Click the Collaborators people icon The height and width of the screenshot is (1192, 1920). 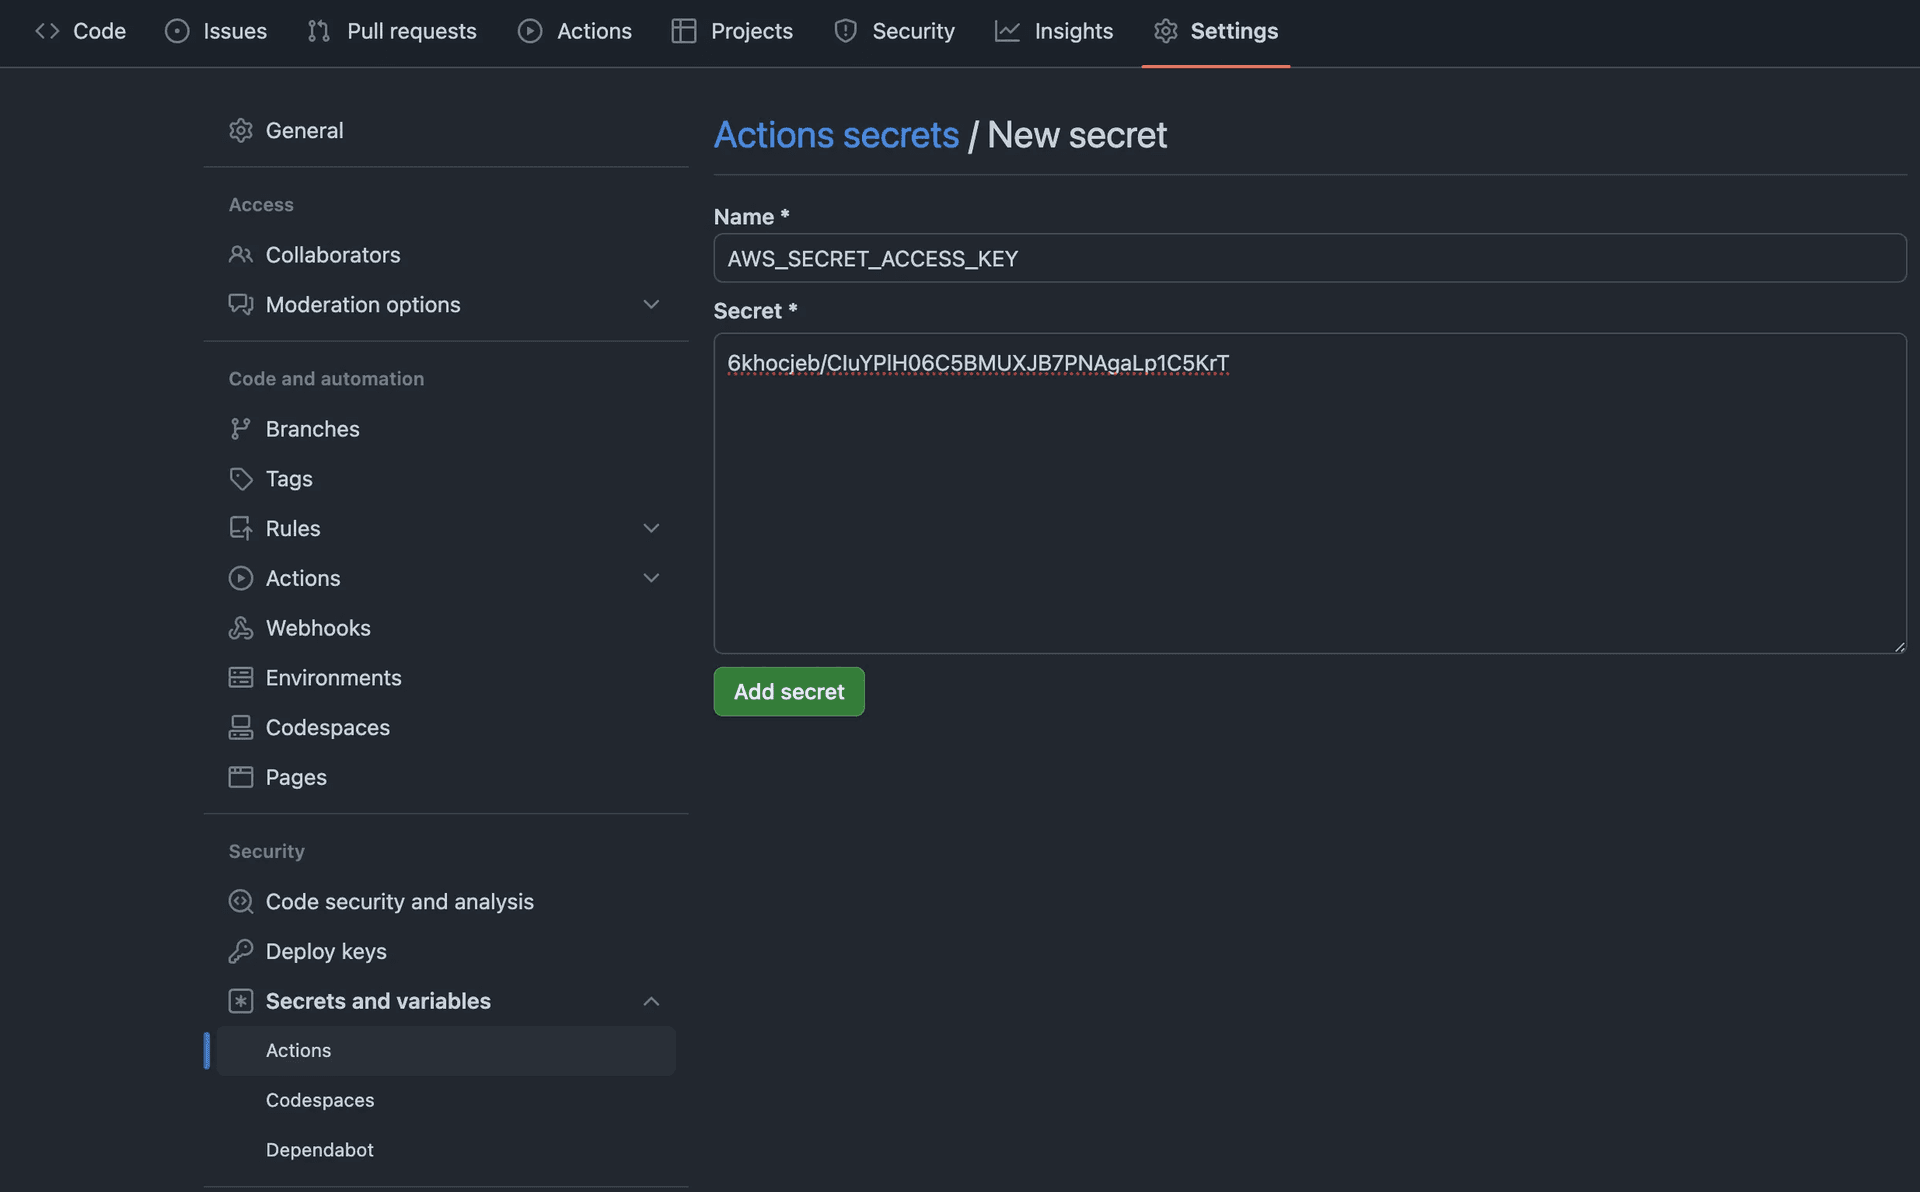[240, 255]
